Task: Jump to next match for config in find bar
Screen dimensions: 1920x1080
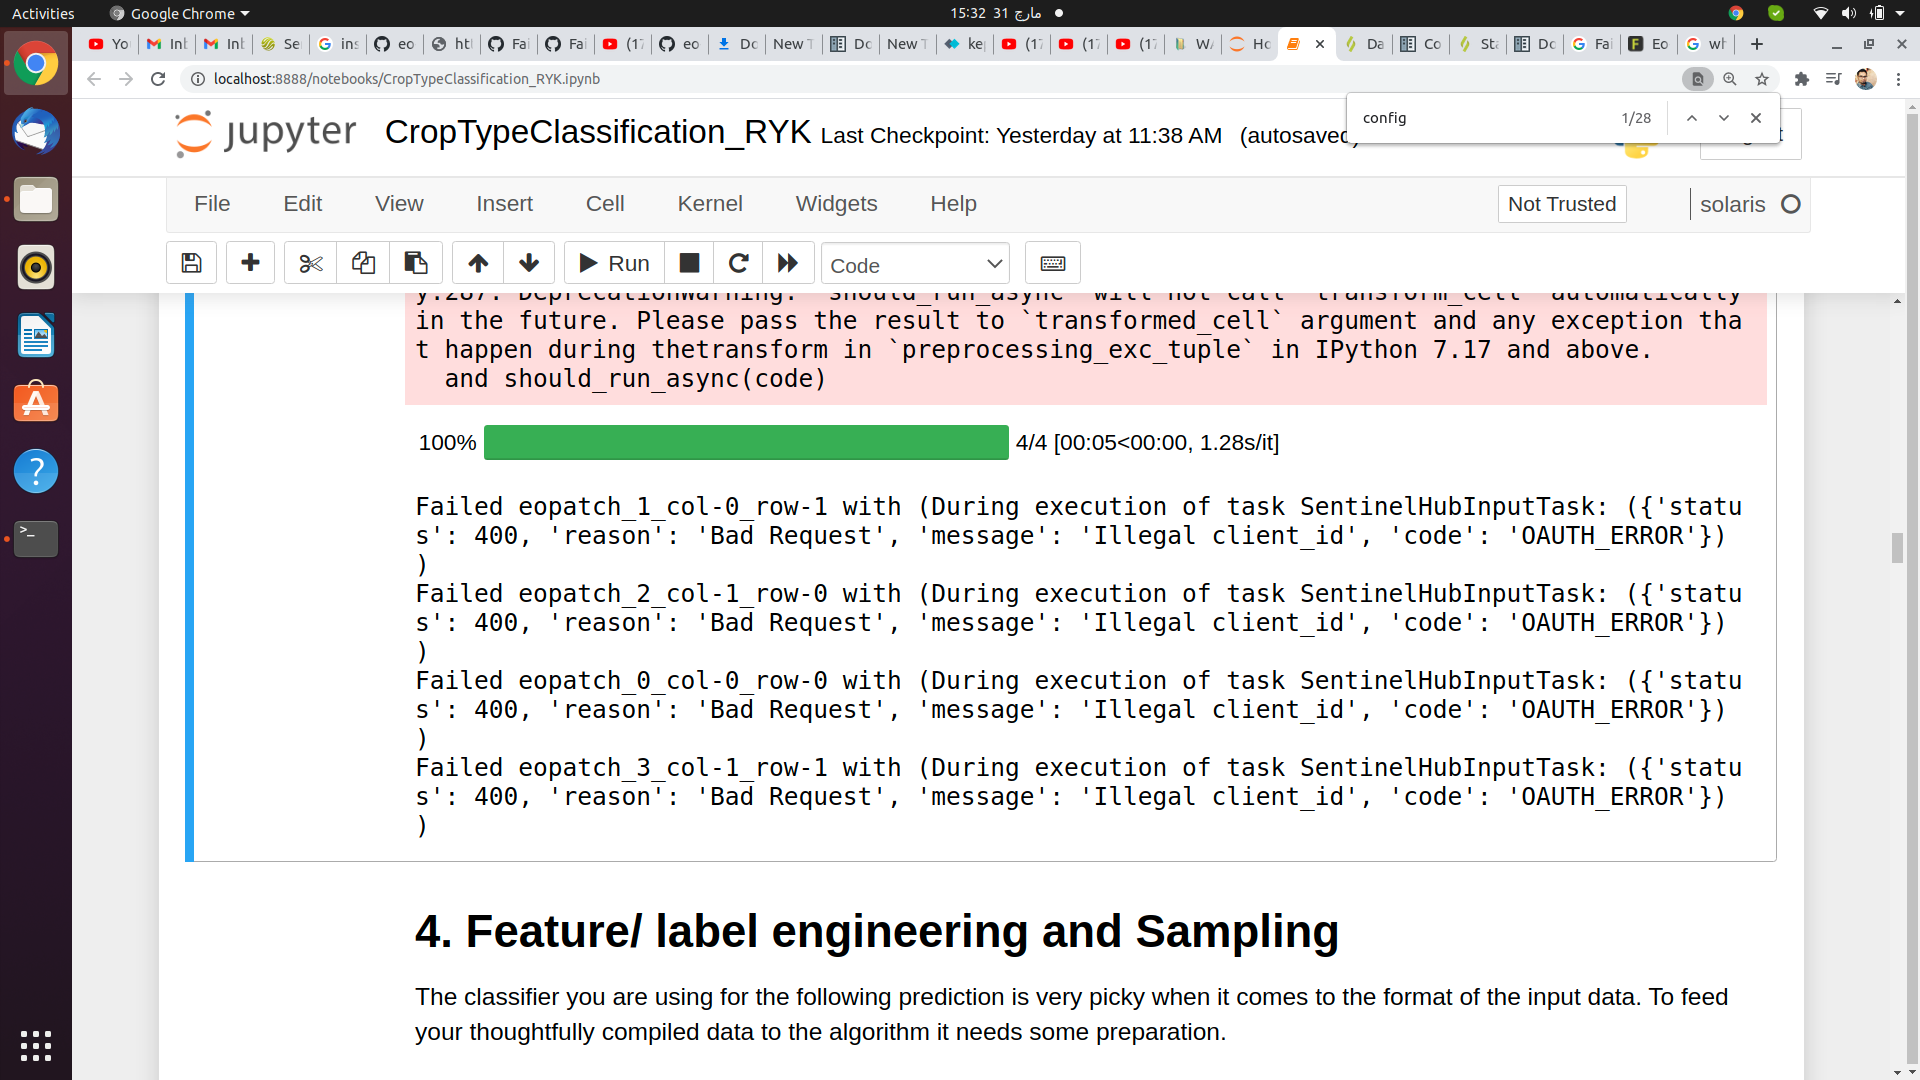Action: 1723,117
